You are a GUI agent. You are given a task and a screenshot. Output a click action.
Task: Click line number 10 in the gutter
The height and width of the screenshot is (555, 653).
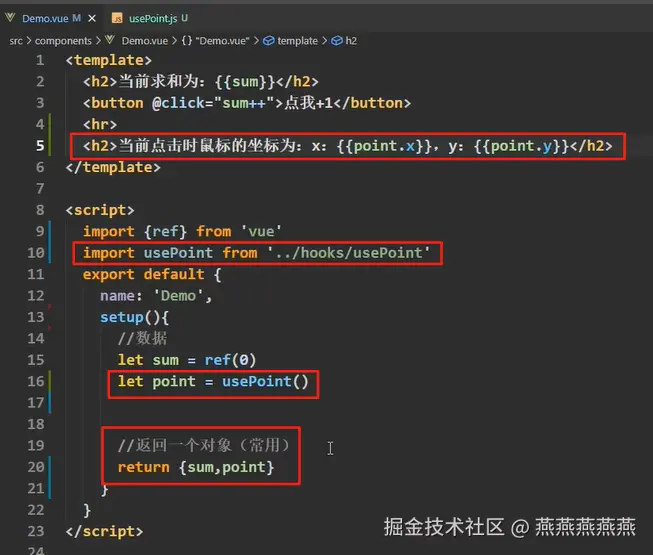tap(36, 253)
